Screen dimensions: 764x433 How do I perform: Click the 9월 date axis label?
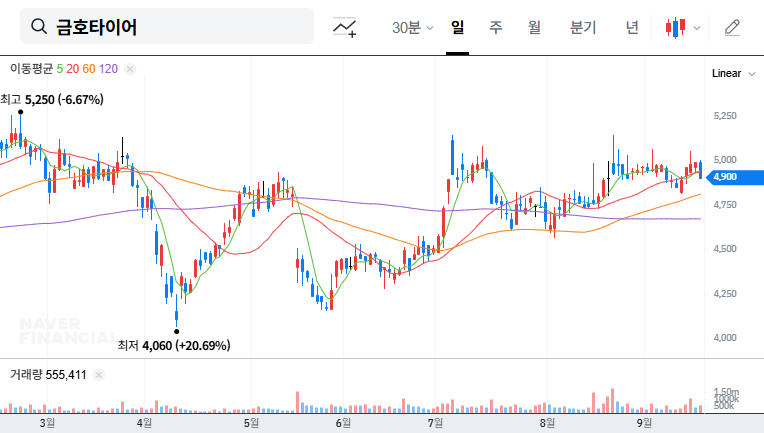[644, 423]
